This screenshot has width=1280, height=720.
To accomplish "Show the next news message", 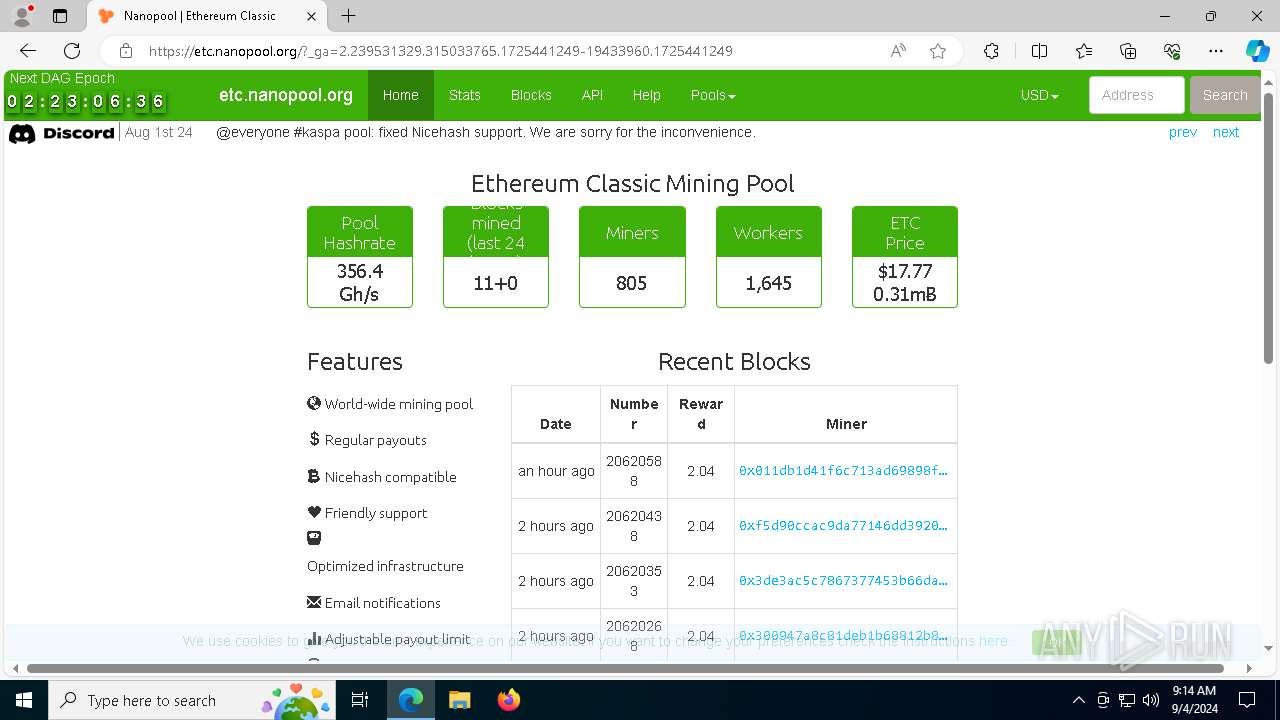I will [x=1226, y=132].
